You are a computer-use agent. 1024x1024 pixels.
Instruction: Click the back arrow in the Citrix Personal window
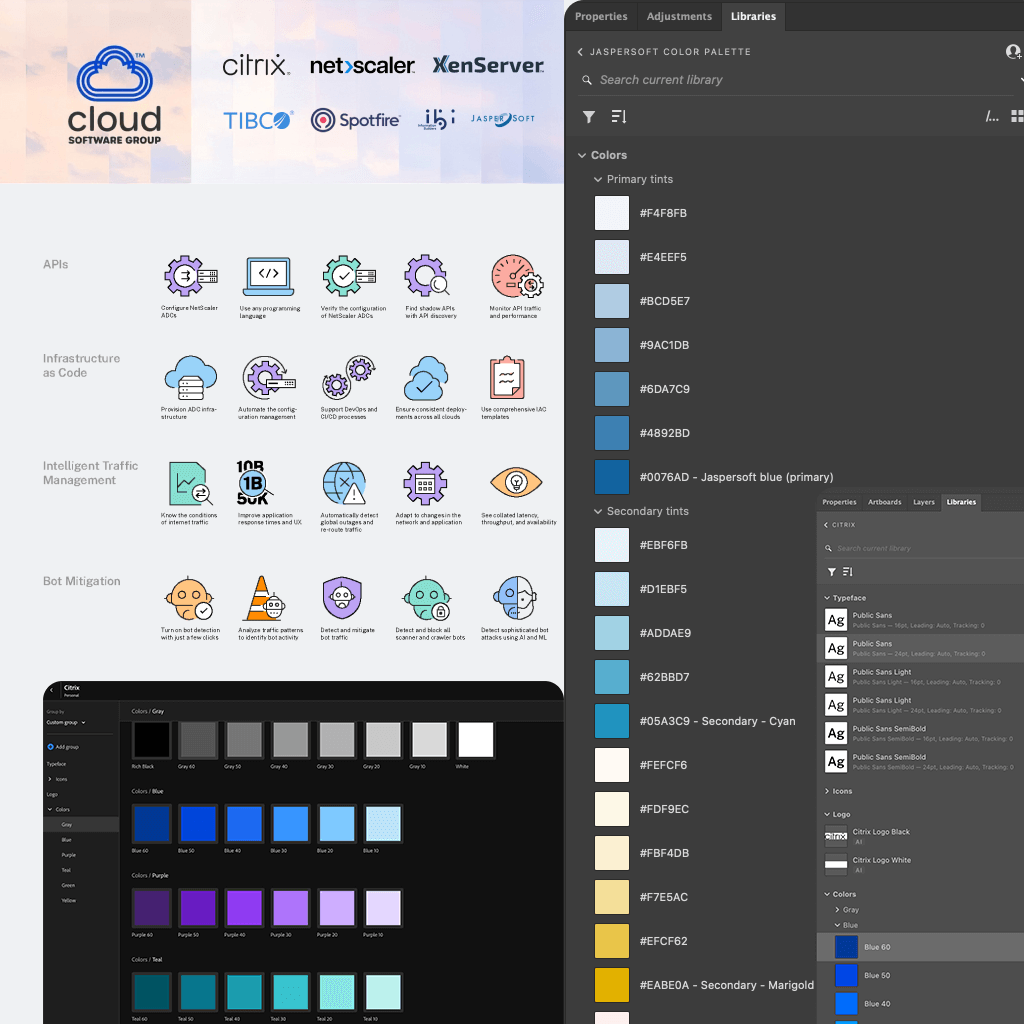coord(52,690)
